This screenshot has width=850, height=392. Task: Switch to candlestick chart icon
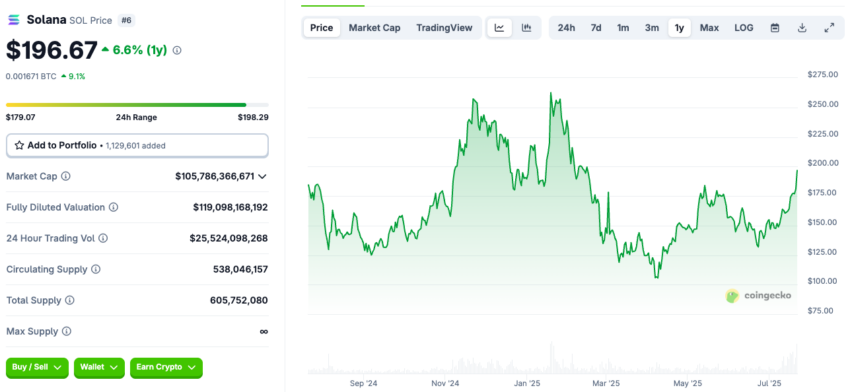pyautogui.click(x=526, y=28)
